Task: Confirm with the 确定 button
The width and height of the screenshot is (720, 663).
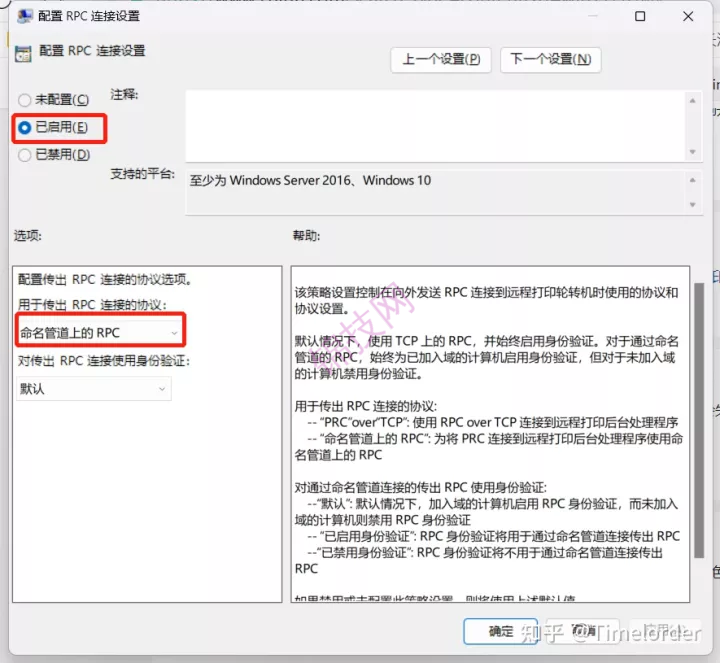Action: [501, 631]
